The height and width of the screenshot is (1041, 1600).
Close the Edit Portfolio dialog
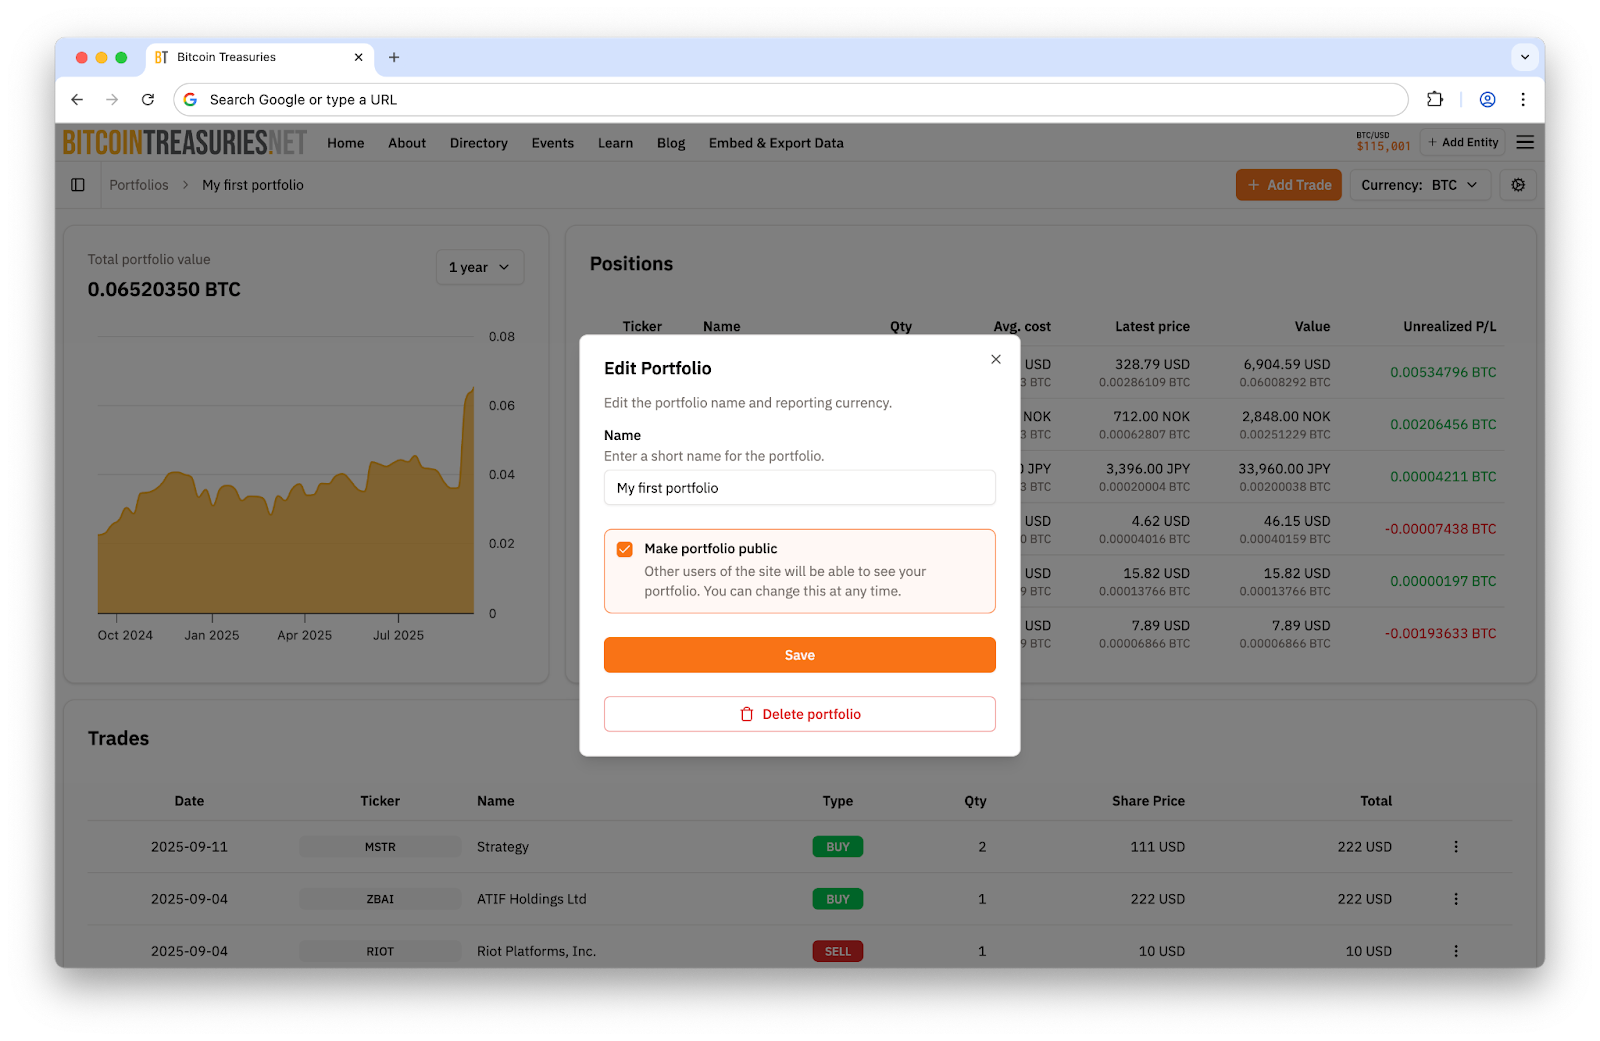995,360
